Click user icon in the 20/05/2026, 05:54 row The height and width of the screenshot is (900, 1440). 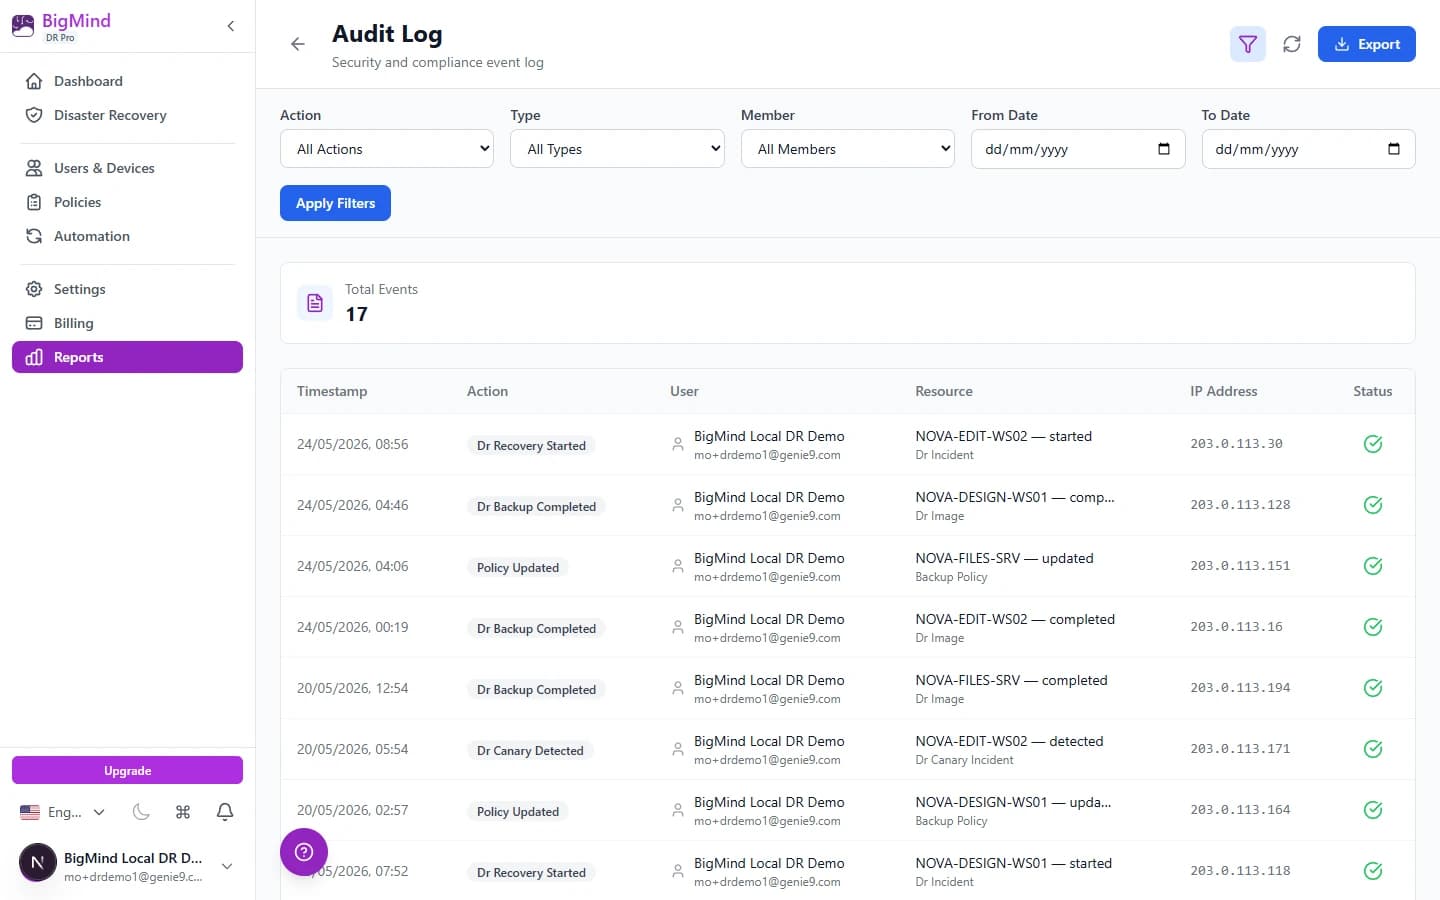pyautogui.click(x=678, y=749)
